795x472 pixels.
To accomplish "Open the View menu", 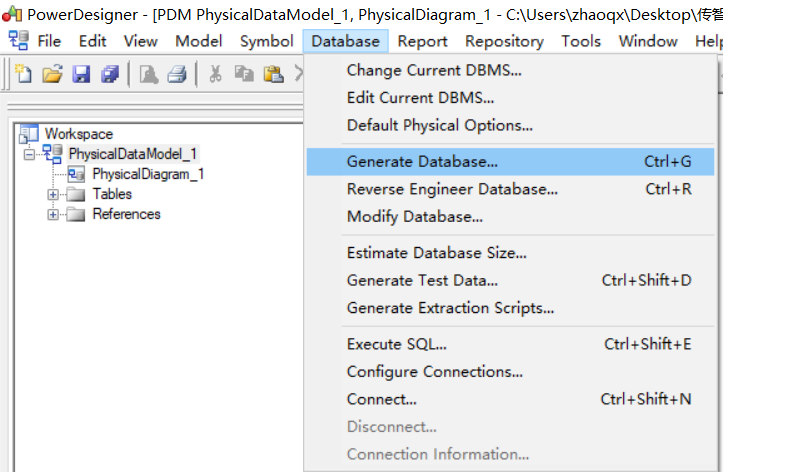I will click(140, 41).
